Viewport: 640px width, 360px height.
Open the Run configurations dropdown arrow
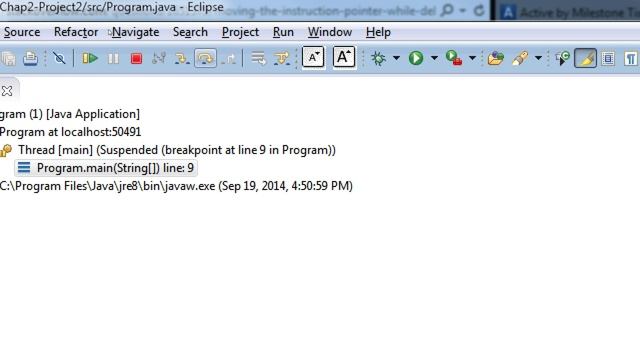pyautogui.click(x=434, y=58)
